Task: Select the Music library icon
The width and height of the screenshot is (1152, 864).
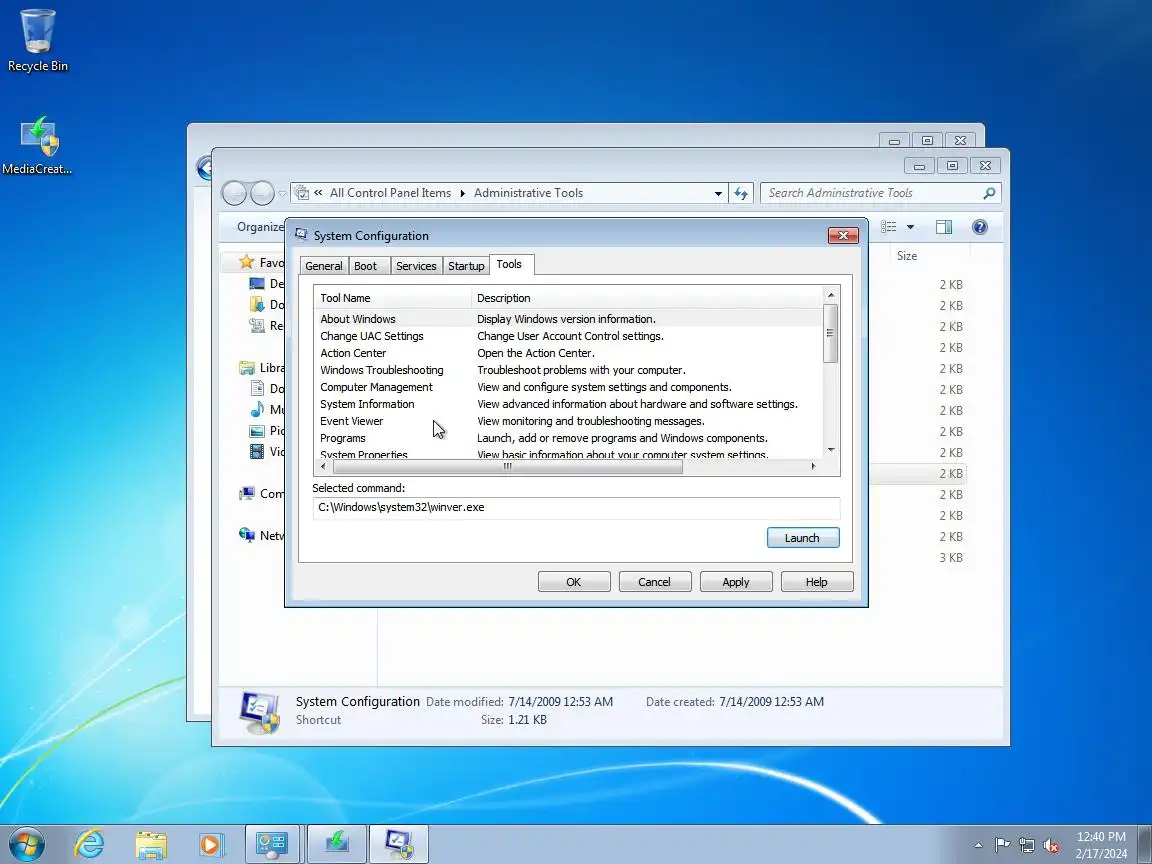Action: point(257,409)
